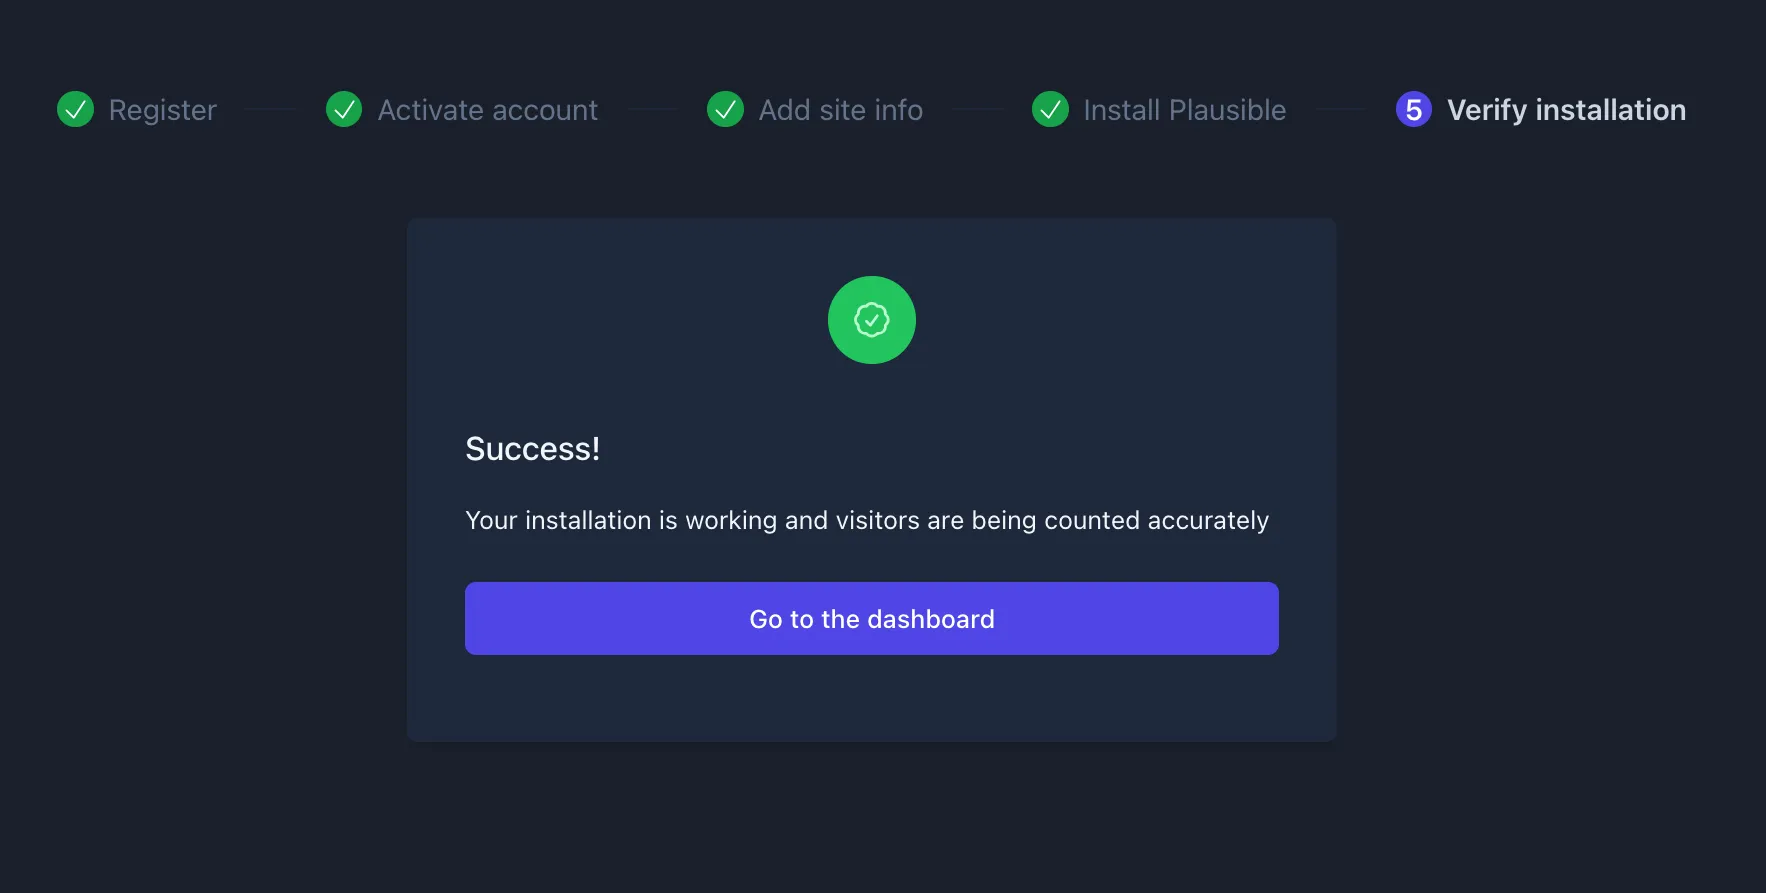Click the divider between Activate account and Add site info

652,109
